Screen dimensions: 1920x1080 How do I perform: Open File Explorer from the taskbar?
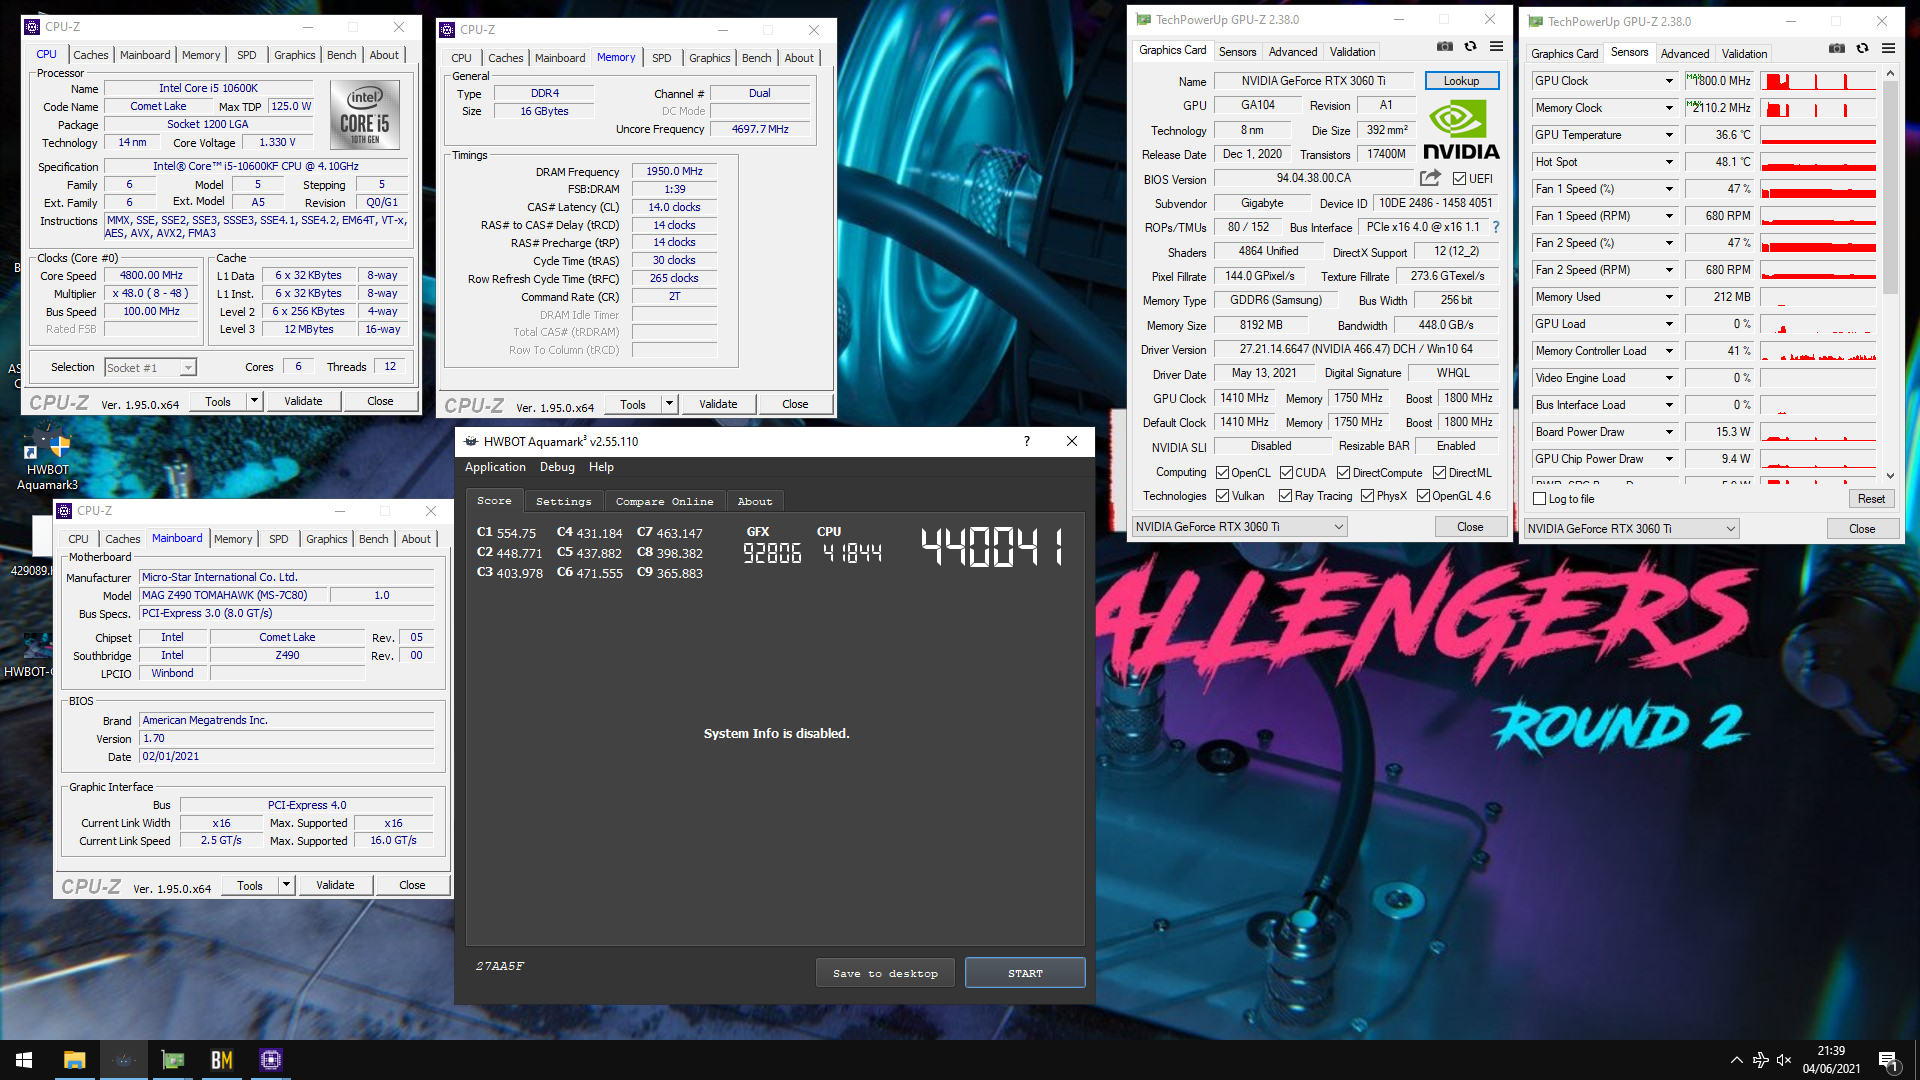click(x=74, y=1060)
